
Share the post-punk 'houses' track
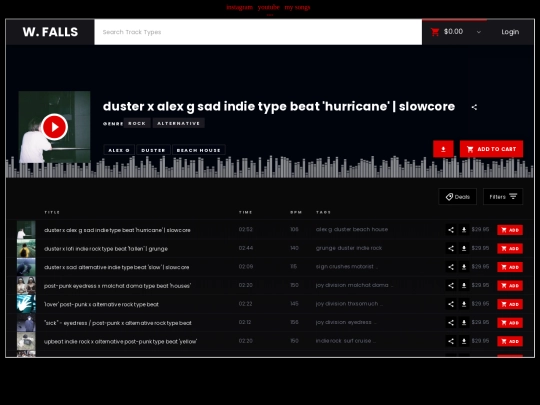[x=451, y=285]
